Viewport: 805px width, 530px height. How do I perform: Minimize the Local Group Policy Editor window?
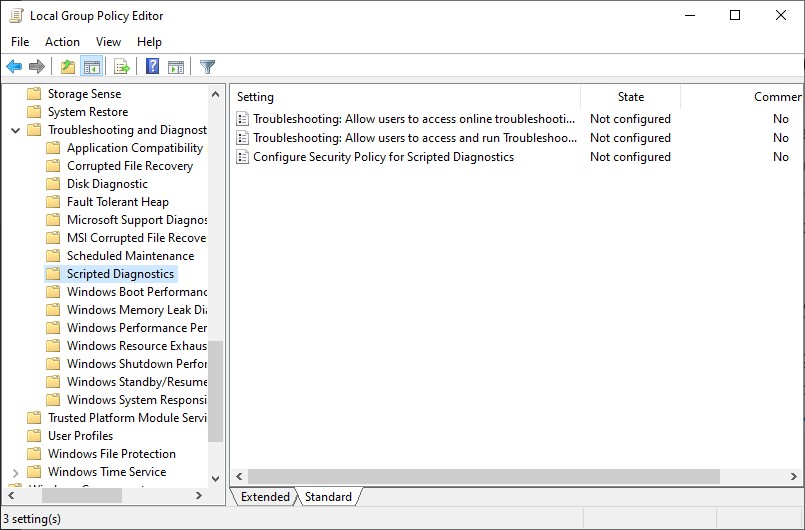(x=689, y=15)
